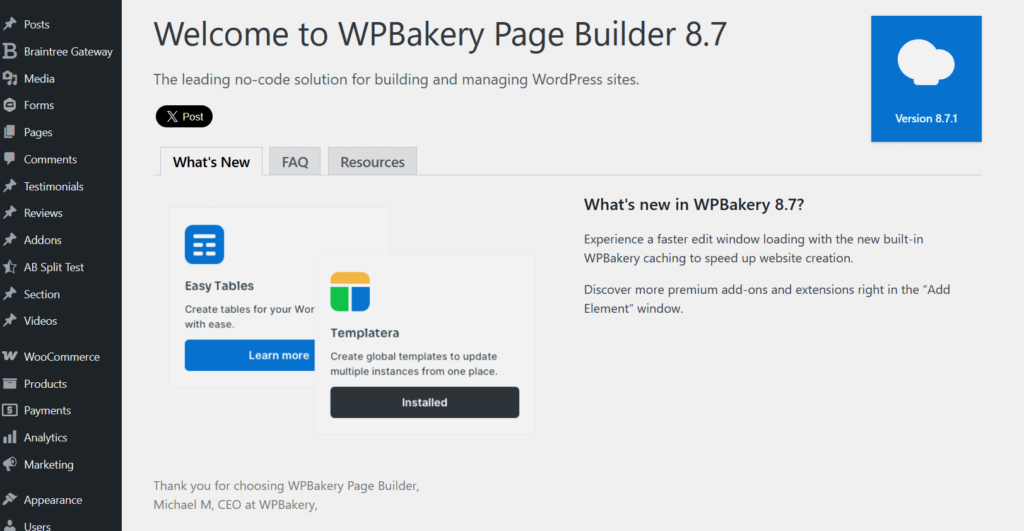Click the Templatera colorful icon

[350, 291]
